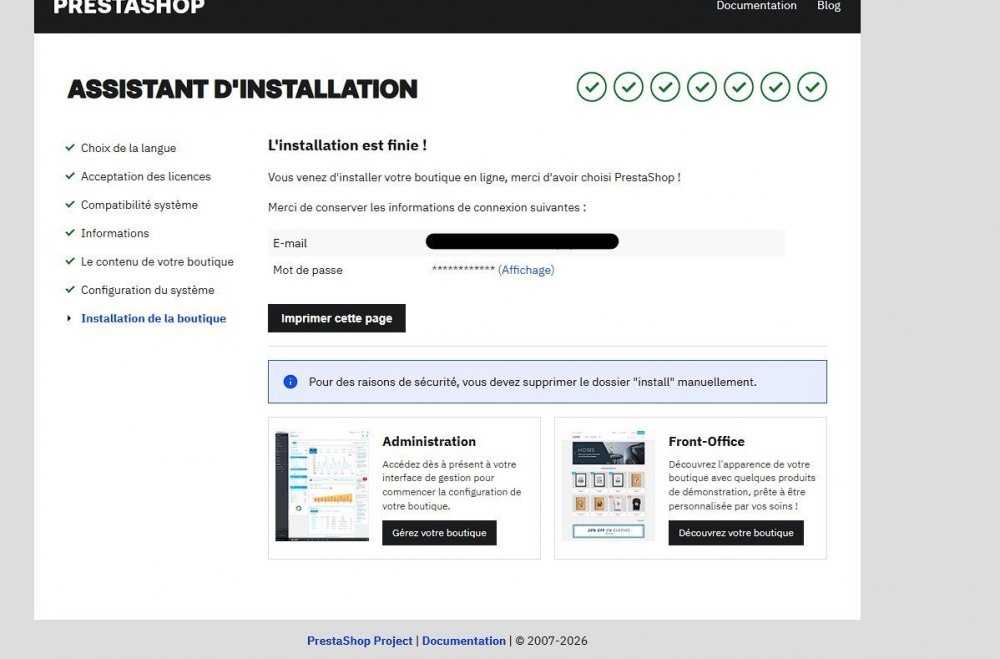The image size is (1000, 659).
Task: Click the first completed step circle icon
Action: [x=591, y=87]
